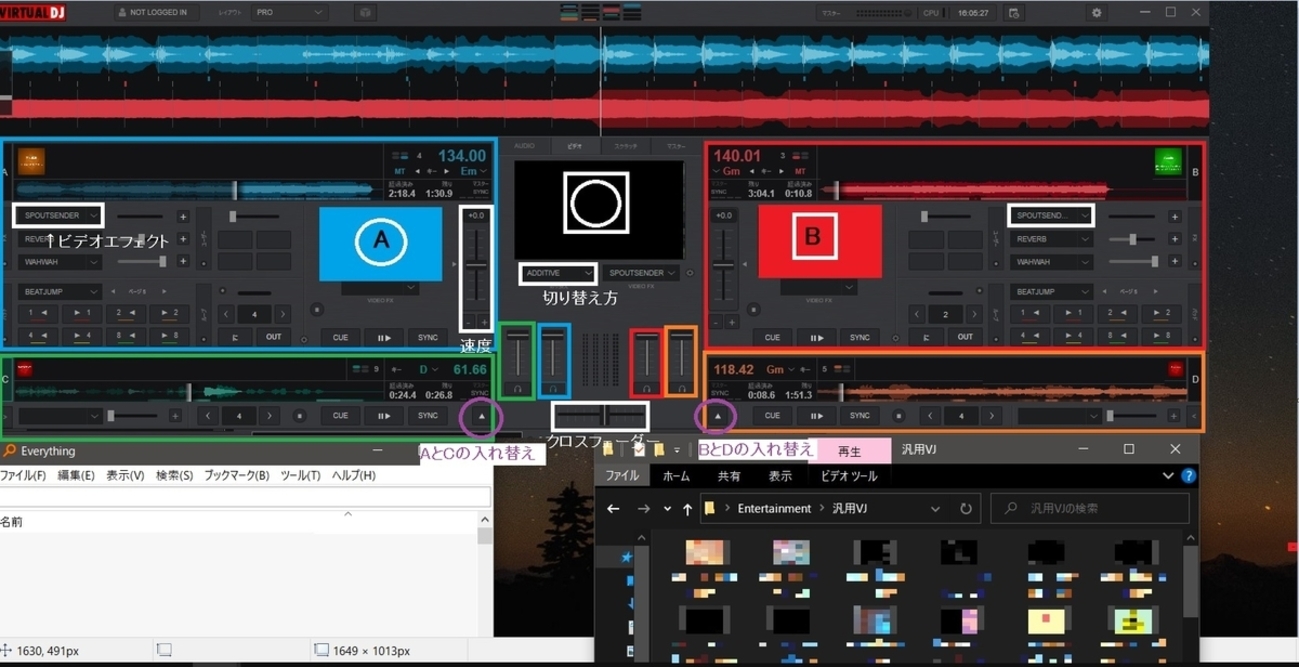This screenshot has height=667, width=1299.
Task: Click plus button beside deck A SPOUTSENDER
Action: click(x=183, y=216)
